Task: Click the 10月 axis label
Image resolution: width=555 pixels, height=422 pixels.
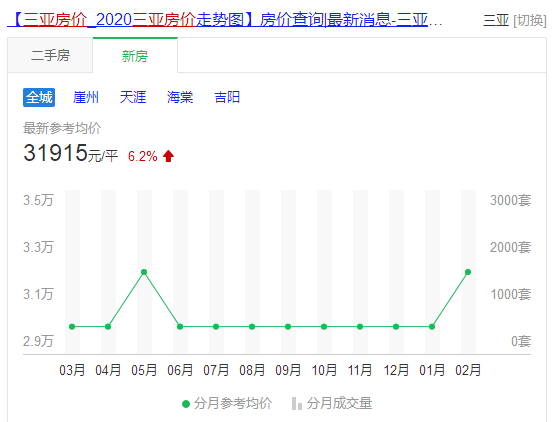Action: pyautogui.click(x=324, y=370)
